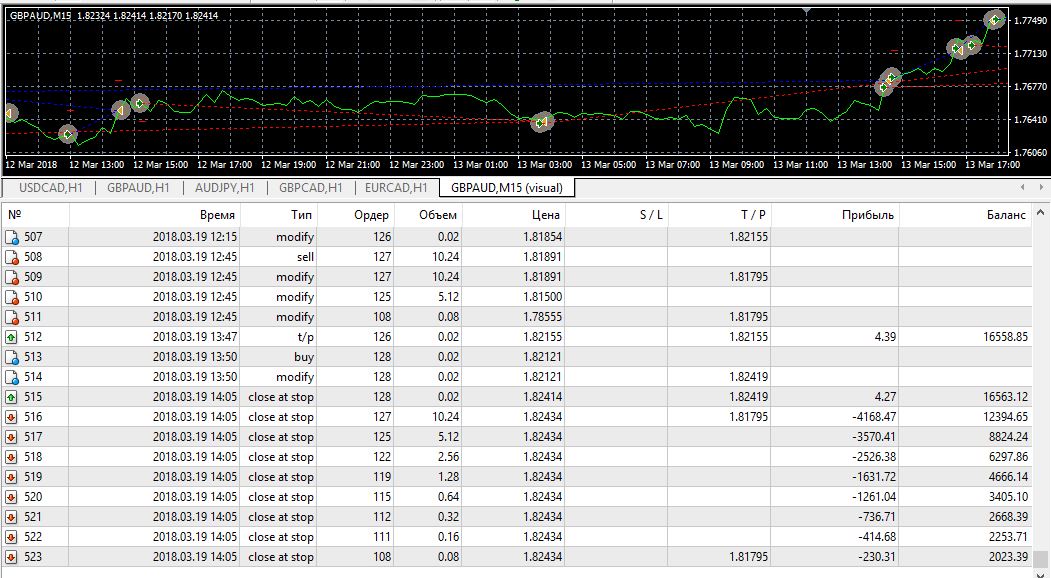Select the GBPAUD,M15 (visual) tab
The height and width of the screenshot is (578, 1051).
pos(507,188)
